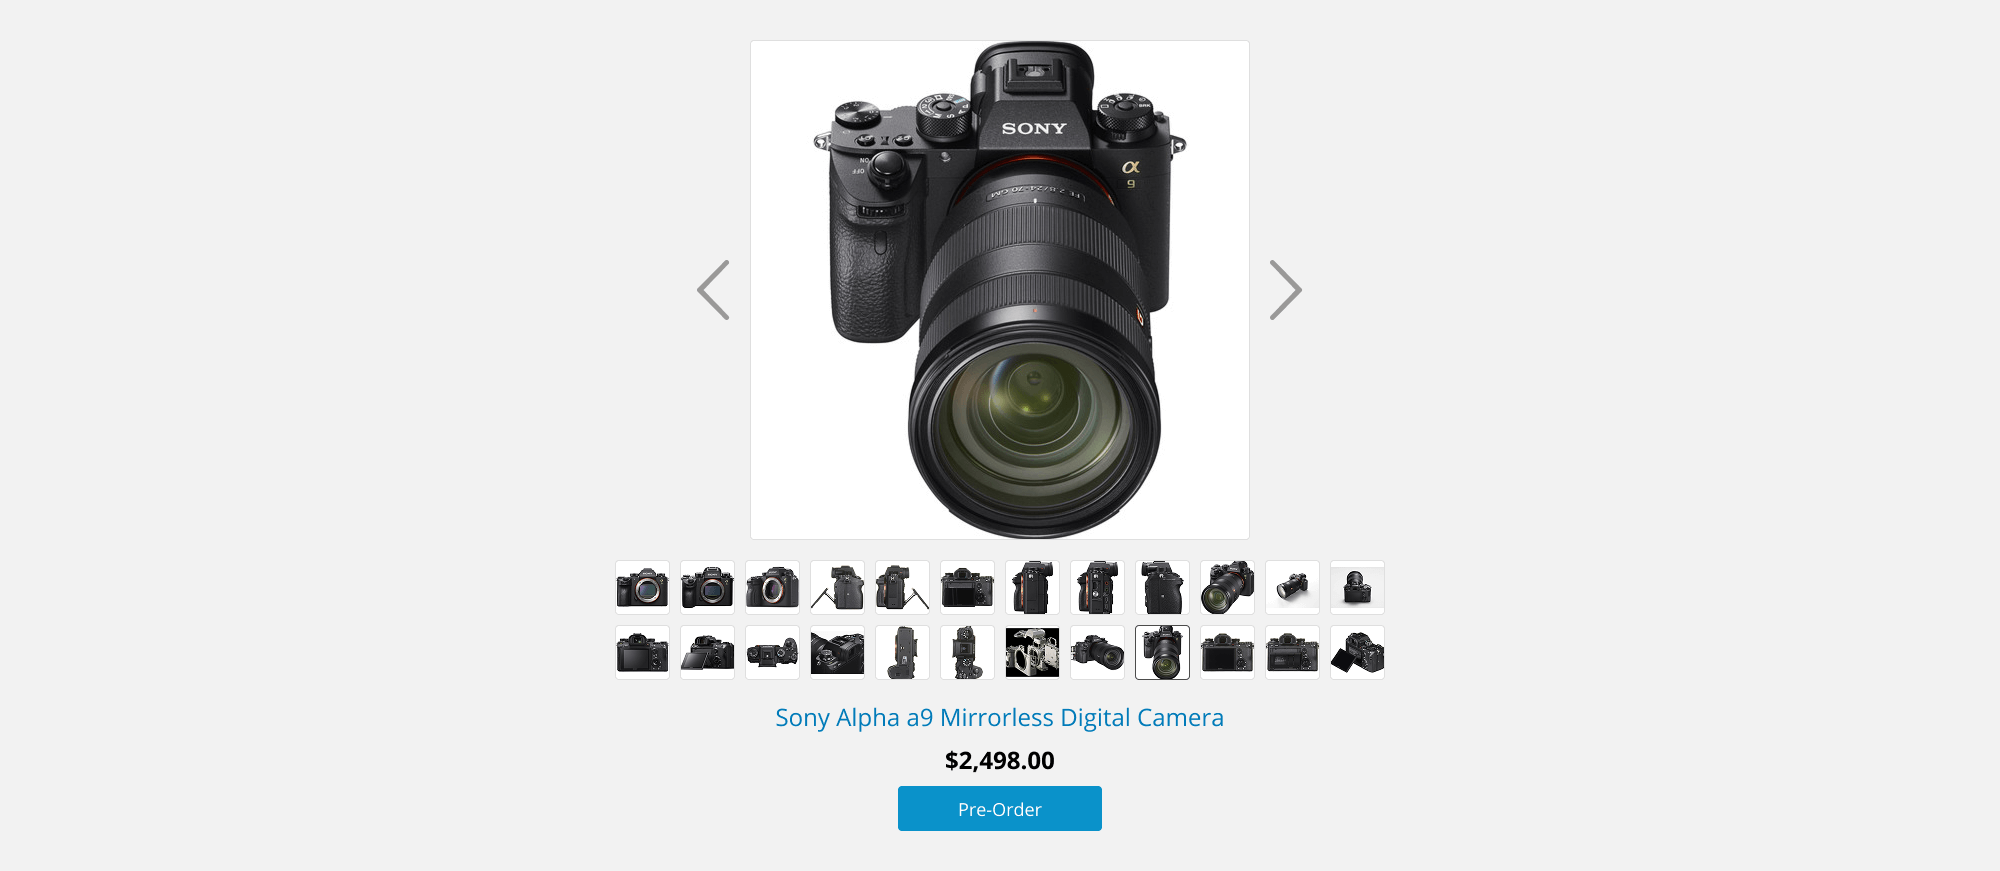Pick the top-row rear view thumbnail showing the LCD
This screenshot has height=871, width=2000.
click(x=967, y=587)
